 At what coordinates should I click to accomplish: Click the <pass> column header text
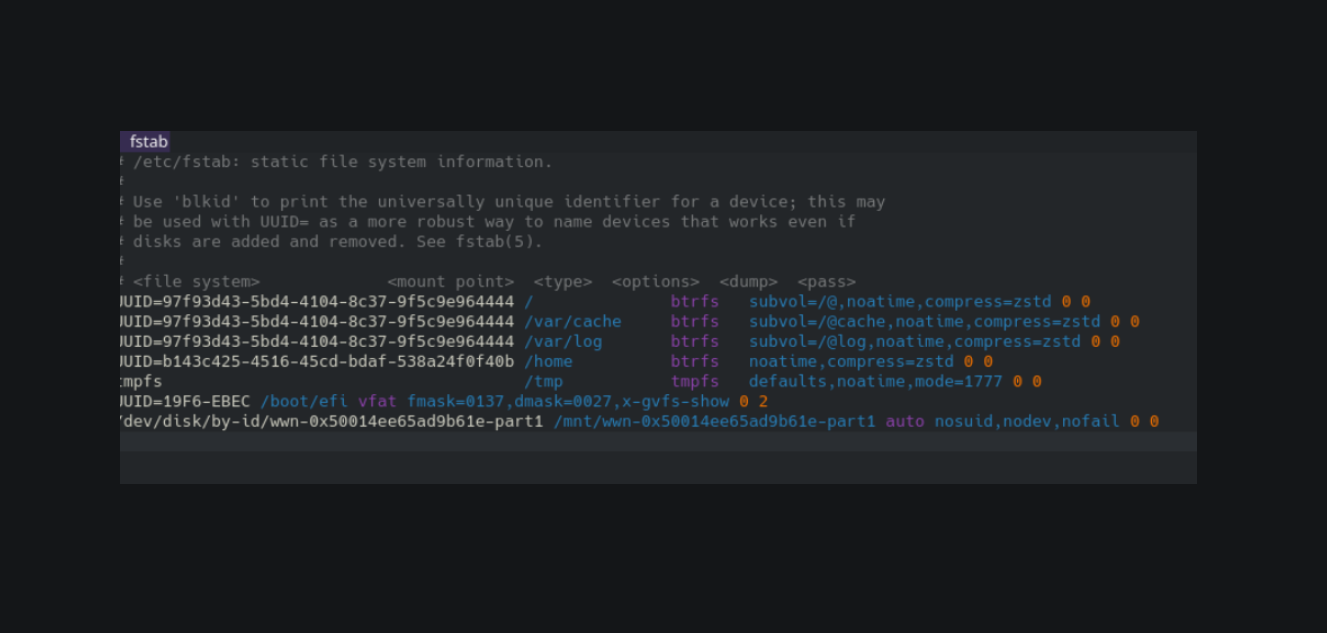826,282
